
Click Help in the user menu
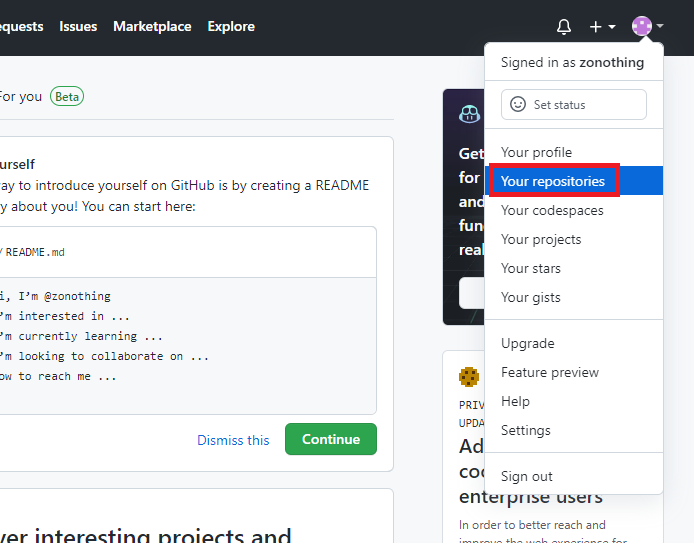click(574, 401)
